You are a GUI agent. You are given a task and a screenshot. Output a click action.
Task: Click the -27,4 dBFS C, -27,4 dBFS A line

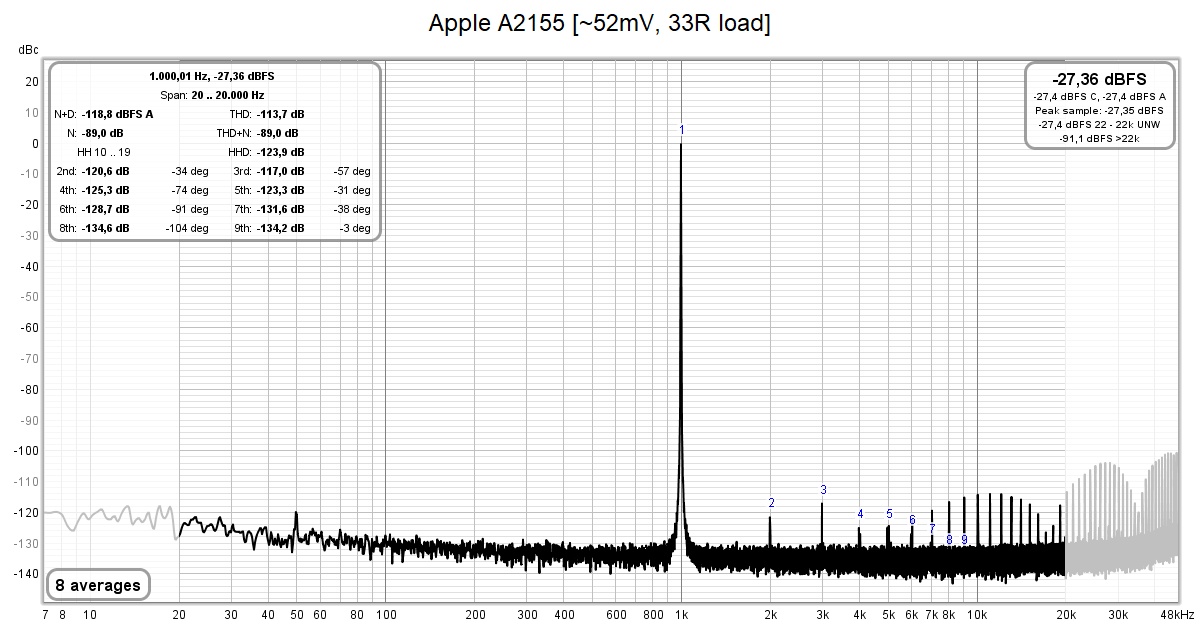tap(1099, 96)
